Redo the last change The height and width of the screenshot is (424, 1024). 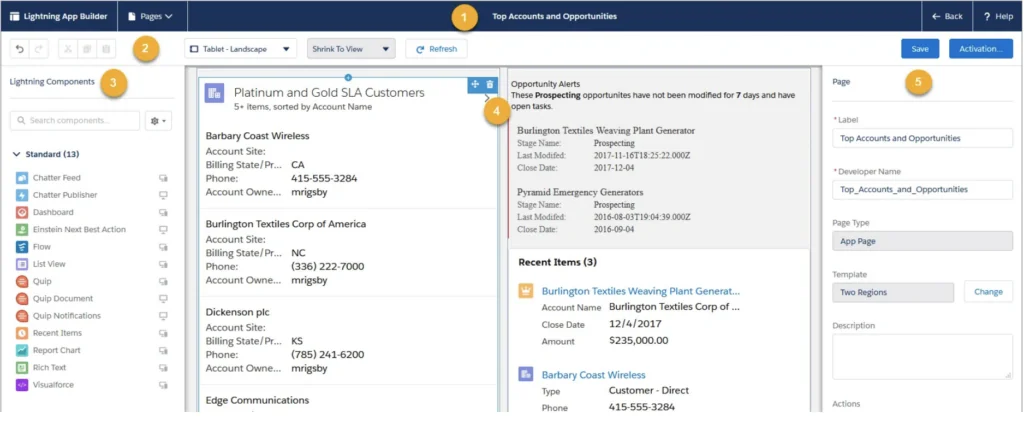tap(37, 49)
